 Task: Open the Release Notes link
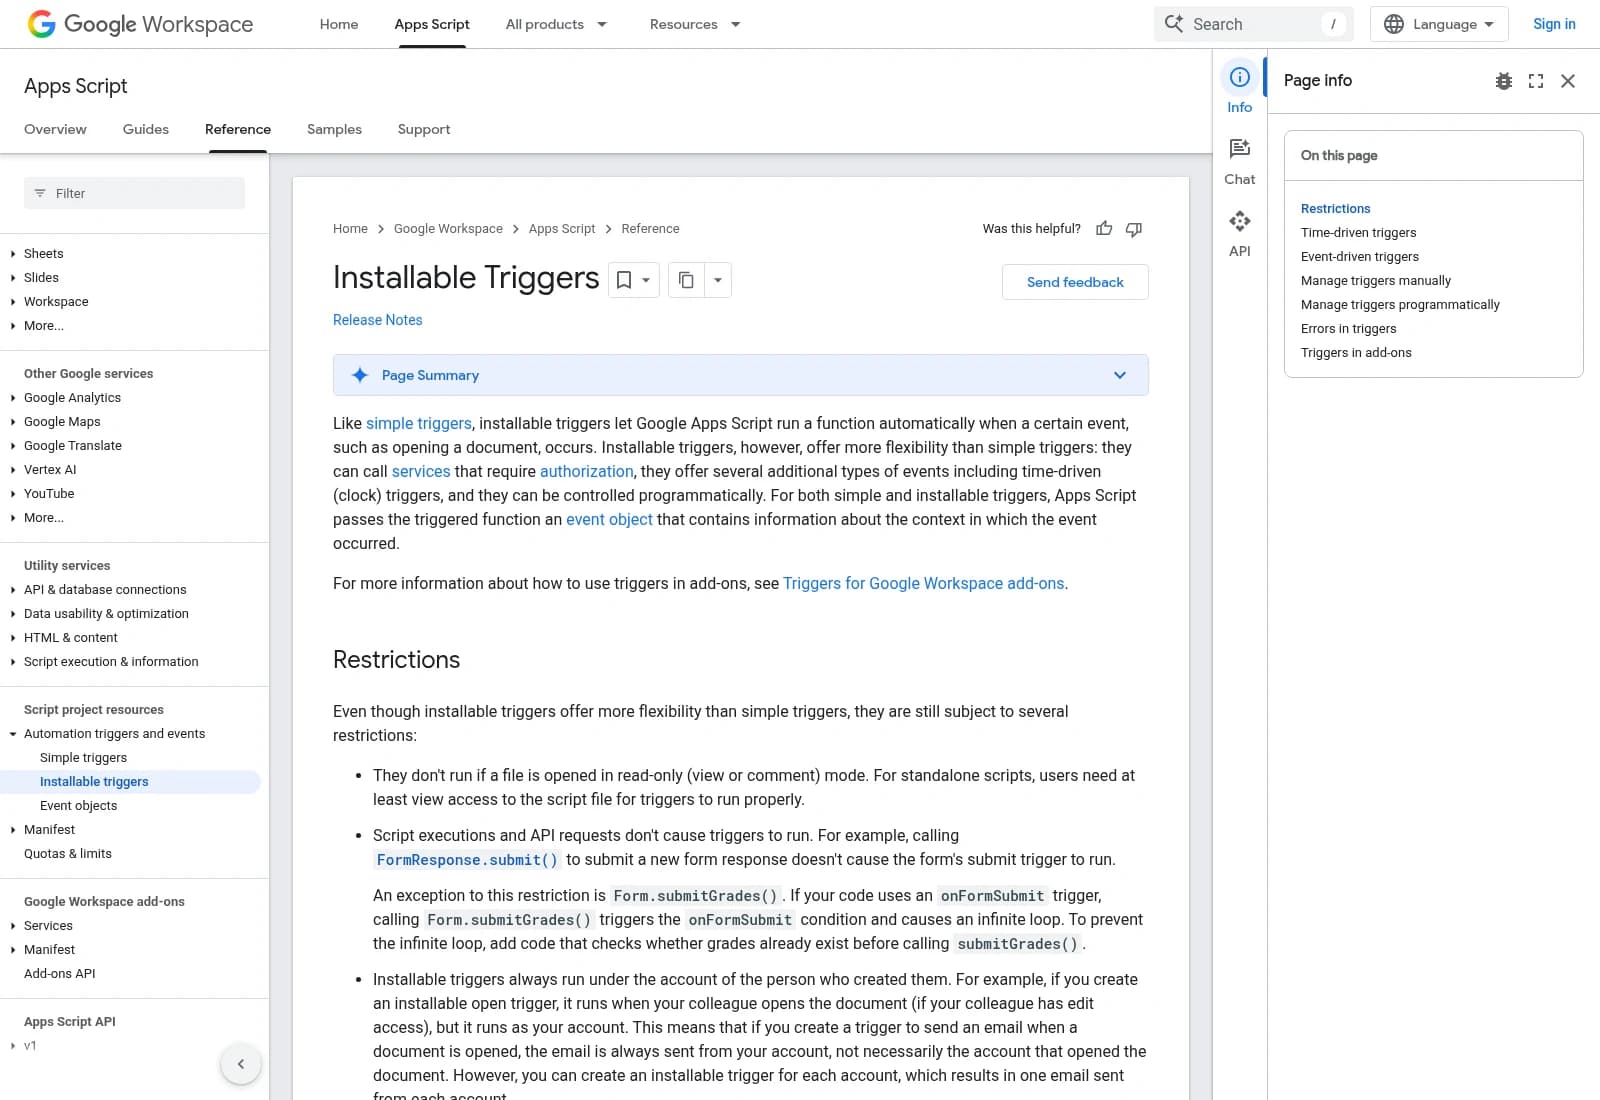point(378,320)
